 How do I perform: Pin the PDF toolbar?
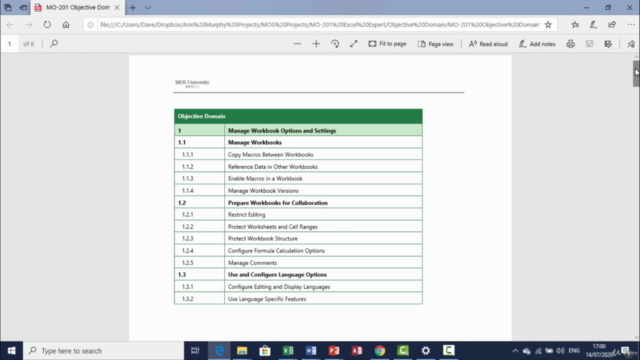631,44
